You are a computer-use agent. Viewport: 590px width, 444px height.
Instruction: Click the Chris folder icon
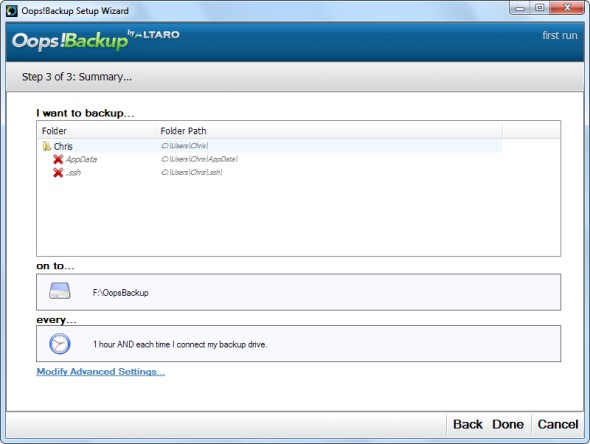pyautogui.click(x=47, y=146)
